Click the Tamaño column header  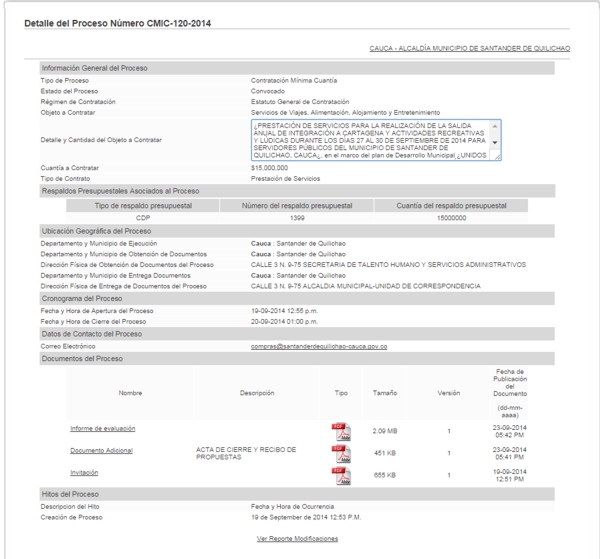(x=385, y=393)
